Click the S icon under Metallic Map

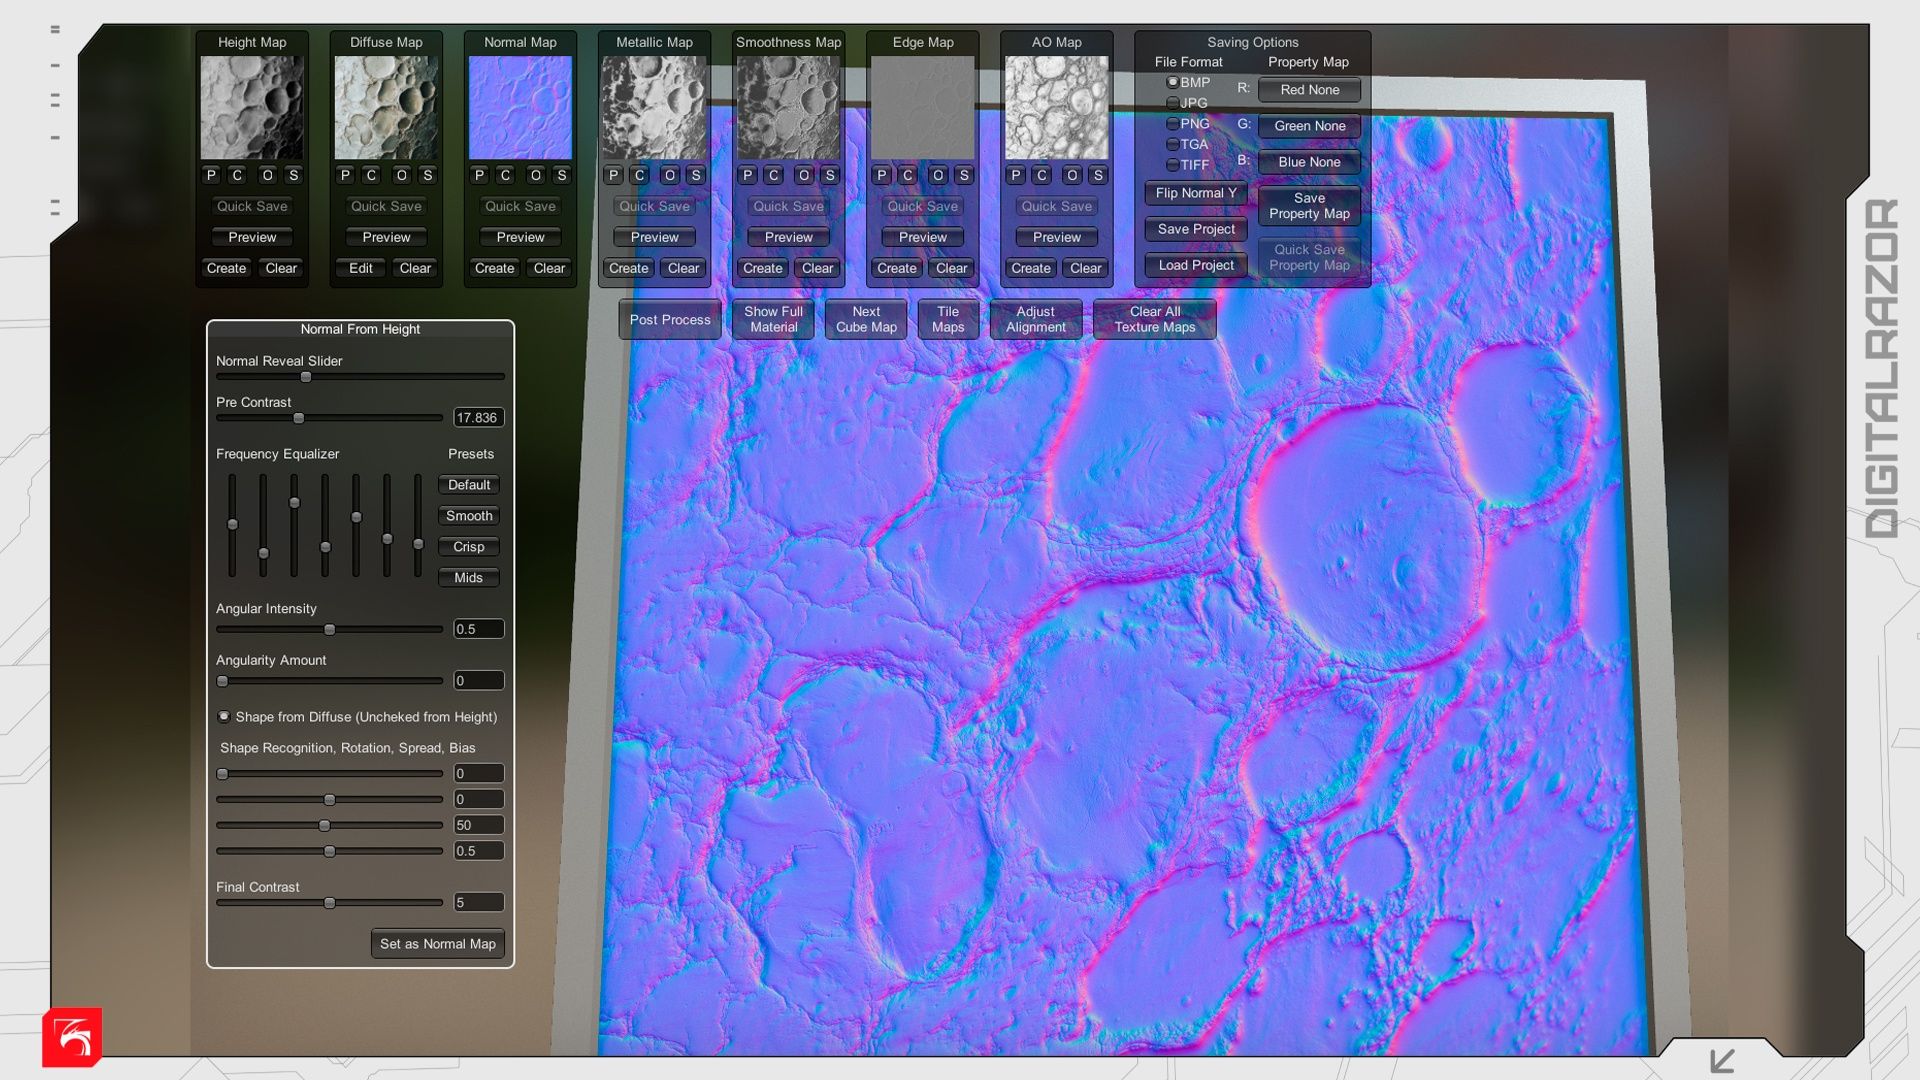(696, 175)
